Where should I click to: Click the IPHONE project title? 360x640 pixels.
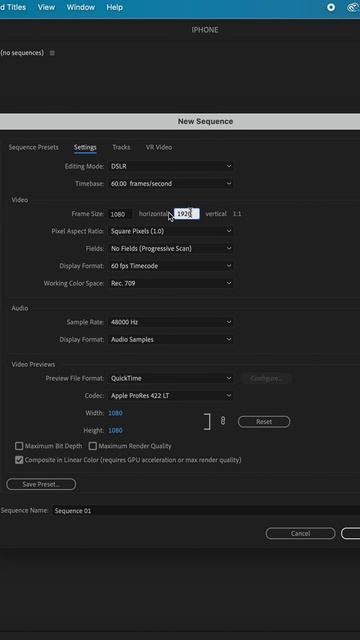coord(205,30)
